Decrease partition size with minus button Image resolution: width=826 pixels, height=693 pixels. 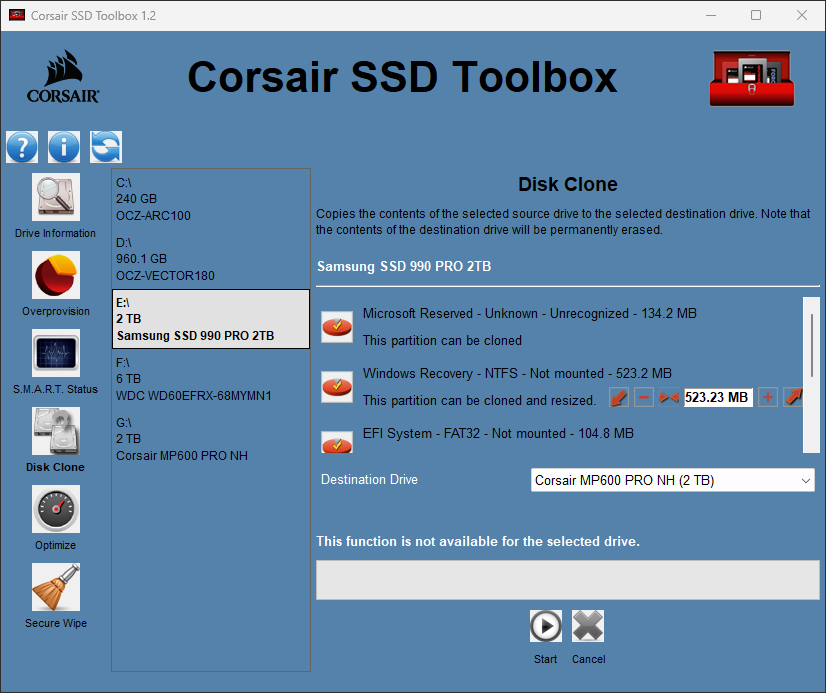(x=644, y=398)
